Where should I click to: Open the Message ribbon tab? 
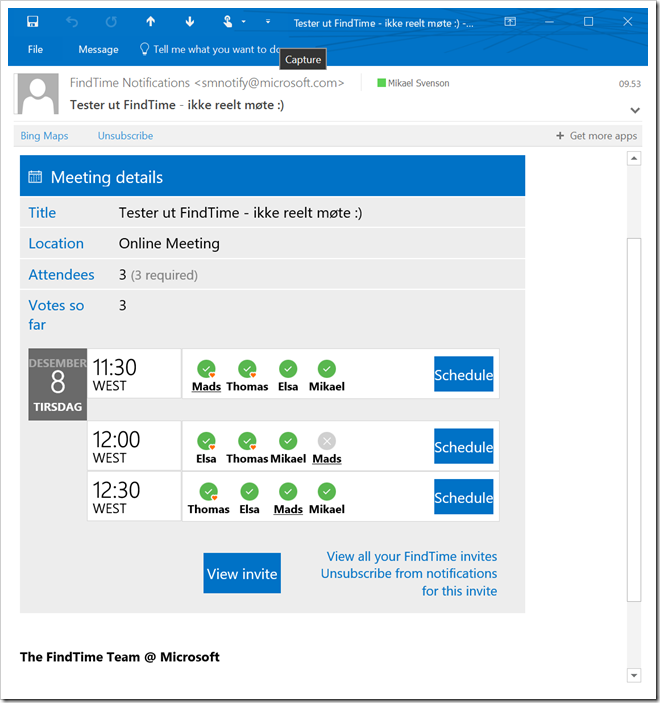(98, 49)
